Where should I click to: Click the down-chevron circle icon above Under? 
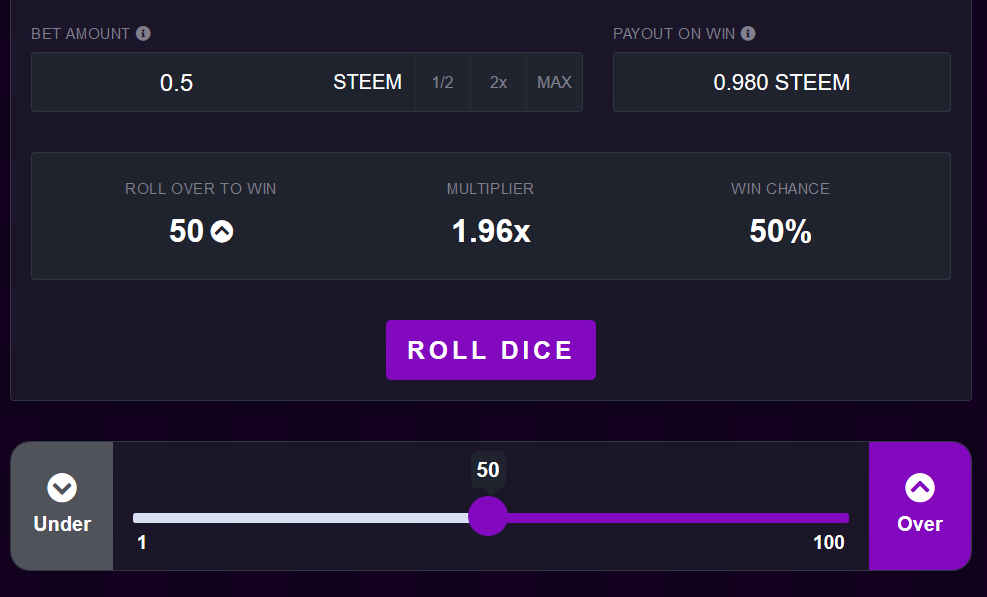(62, 488)
